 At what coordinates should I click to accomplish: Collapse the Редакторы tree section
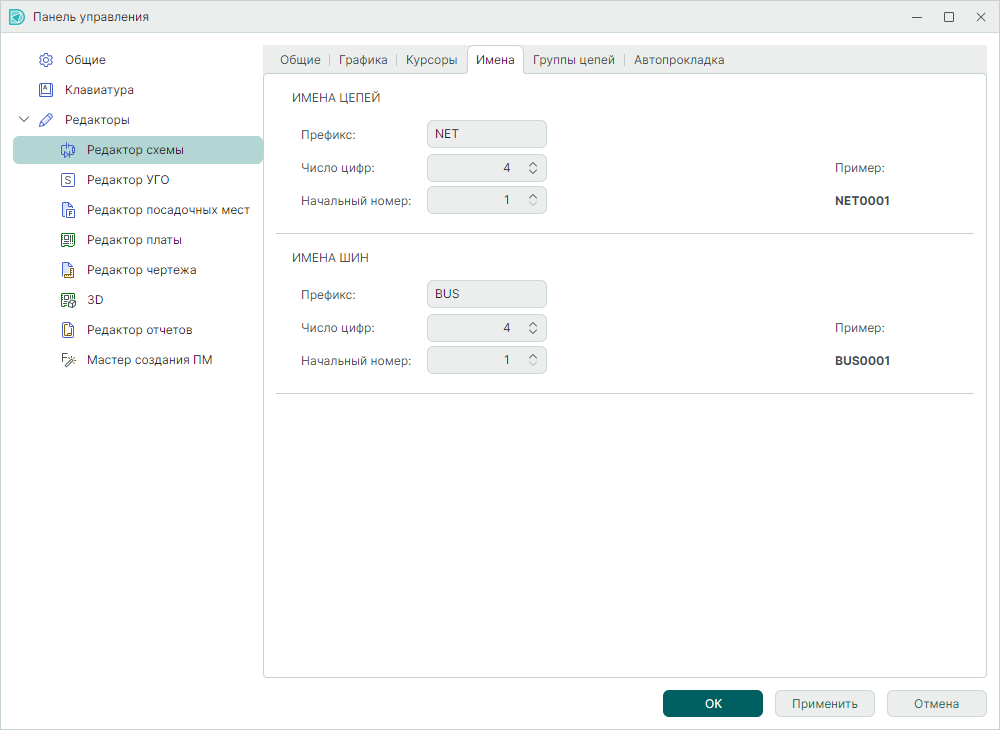click(24, 120)
